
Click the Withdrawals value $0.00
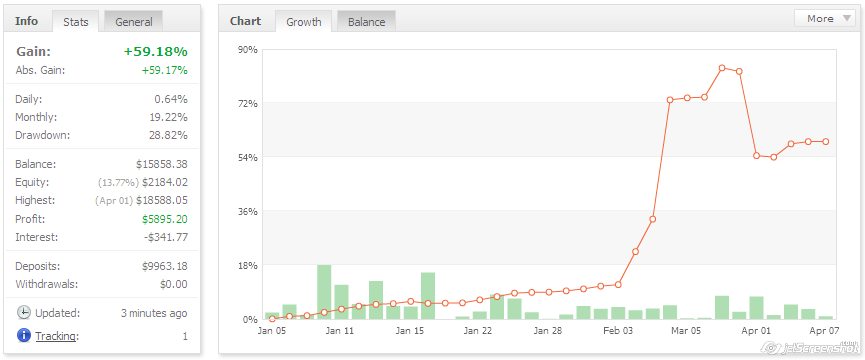(x=174, y=284)
